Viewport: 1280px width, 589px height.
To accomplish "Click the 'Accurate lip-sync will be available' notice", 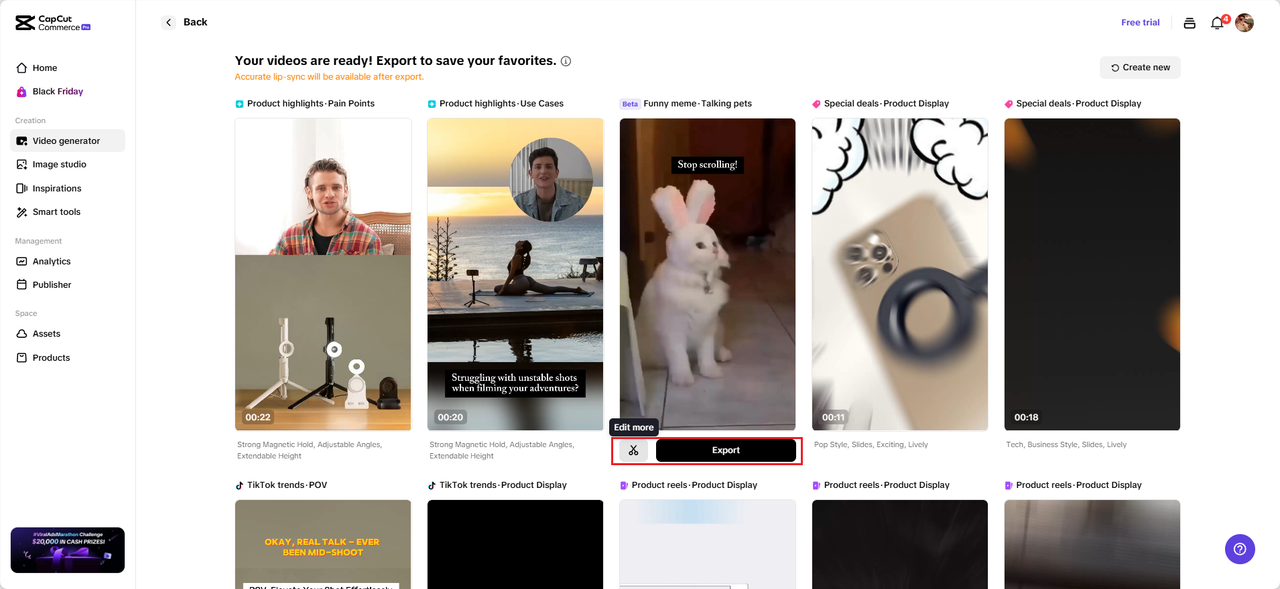I will [x=329, y=77].
